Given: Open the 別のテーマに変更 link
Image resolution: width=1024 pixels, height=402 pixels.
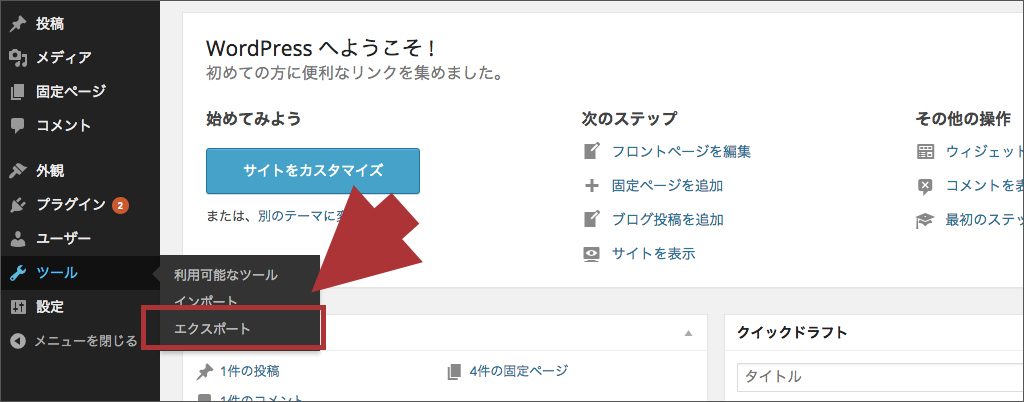Looking at the screenshot, I should (x=302, y=216).
